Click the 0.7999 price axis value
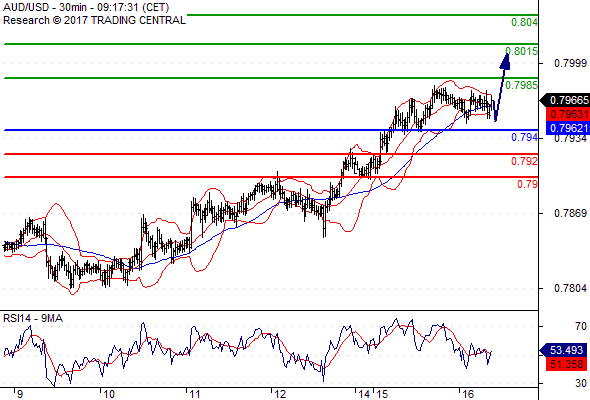Viewport: 590px width, 400px height. (570, 63)
